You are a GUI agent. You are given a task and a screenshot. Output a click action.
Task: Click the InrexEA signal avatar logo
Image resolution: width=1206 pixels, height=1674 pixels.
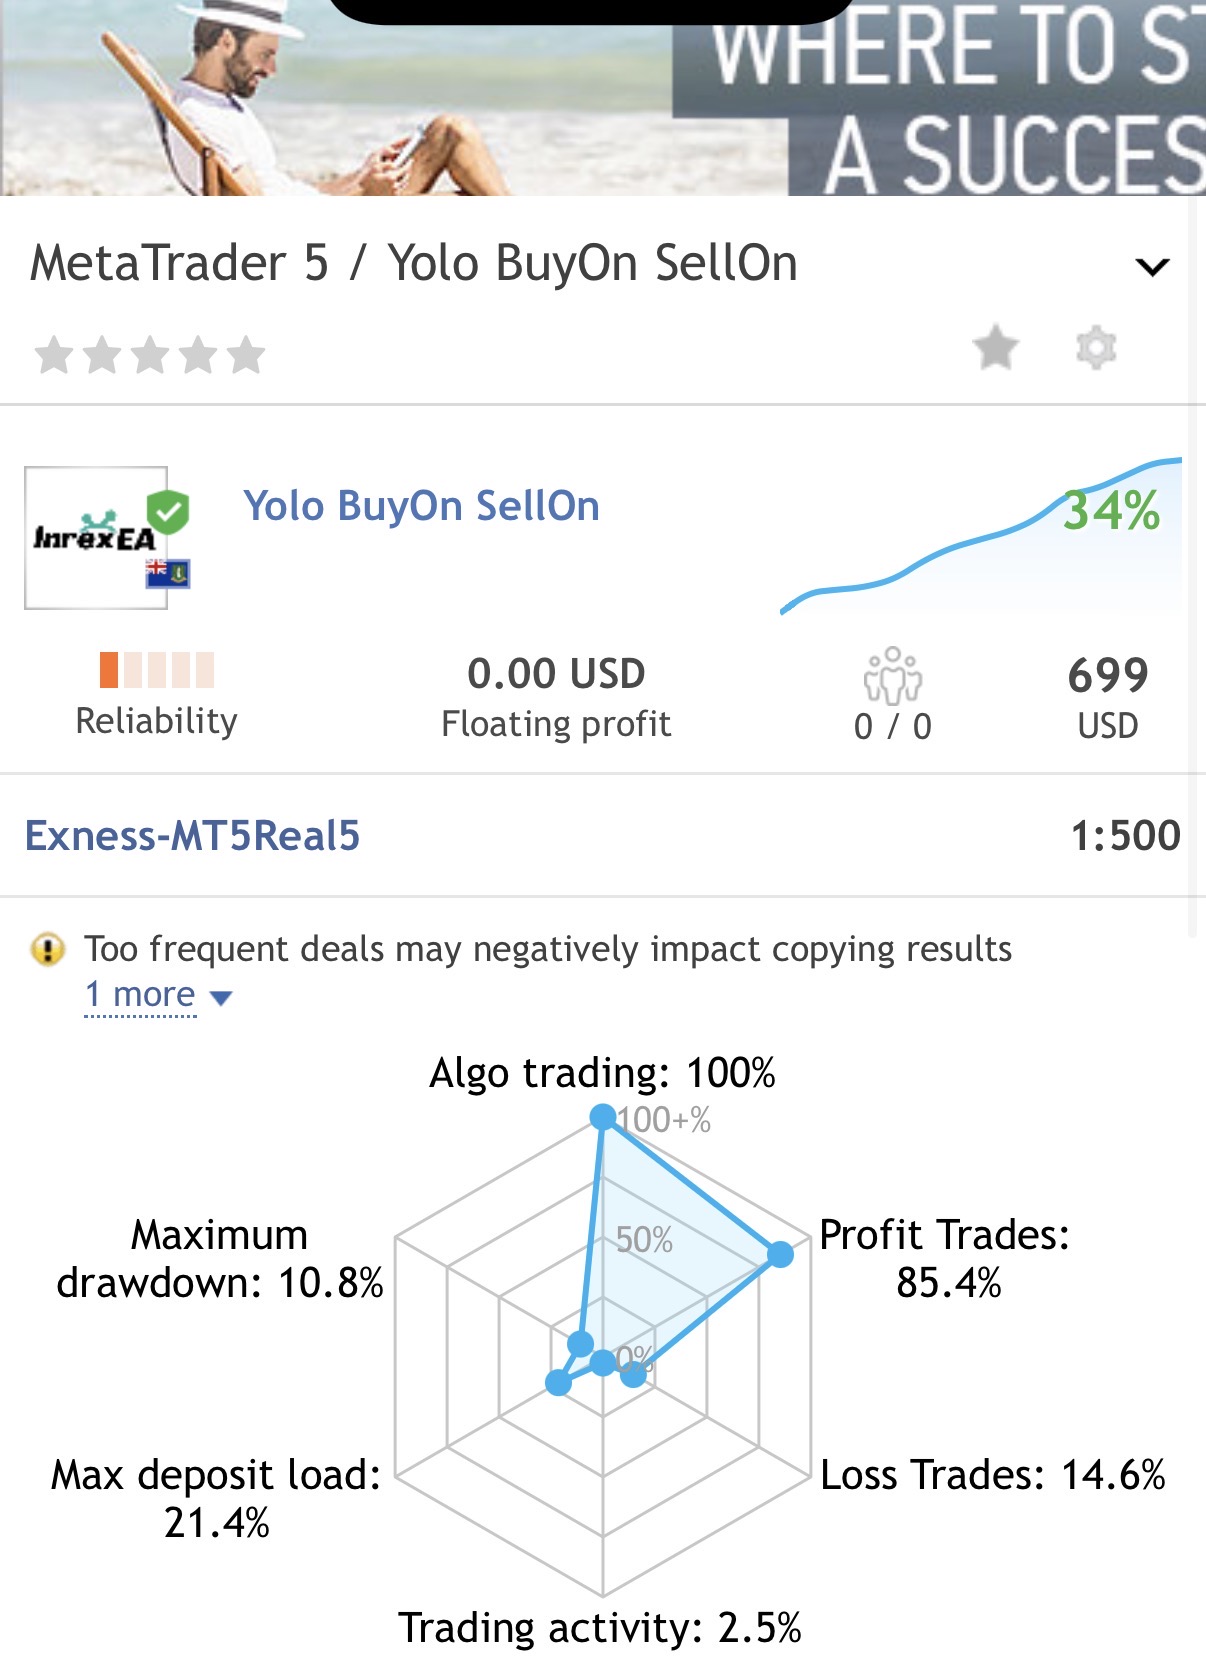click(95, 538)
